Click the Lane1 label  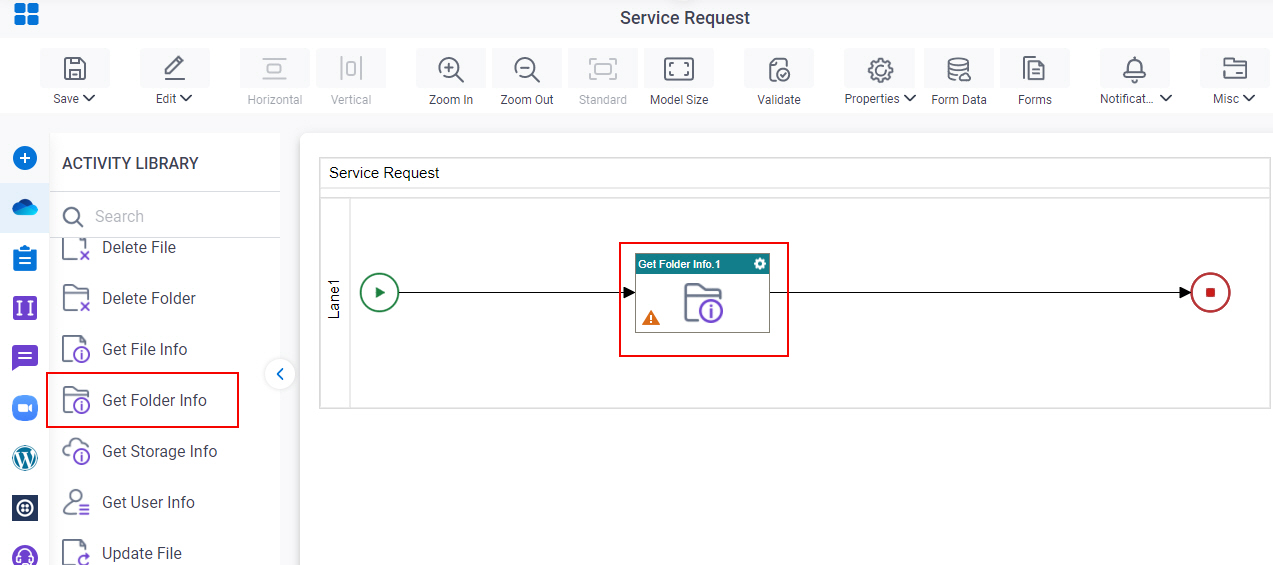coord(335,299)
